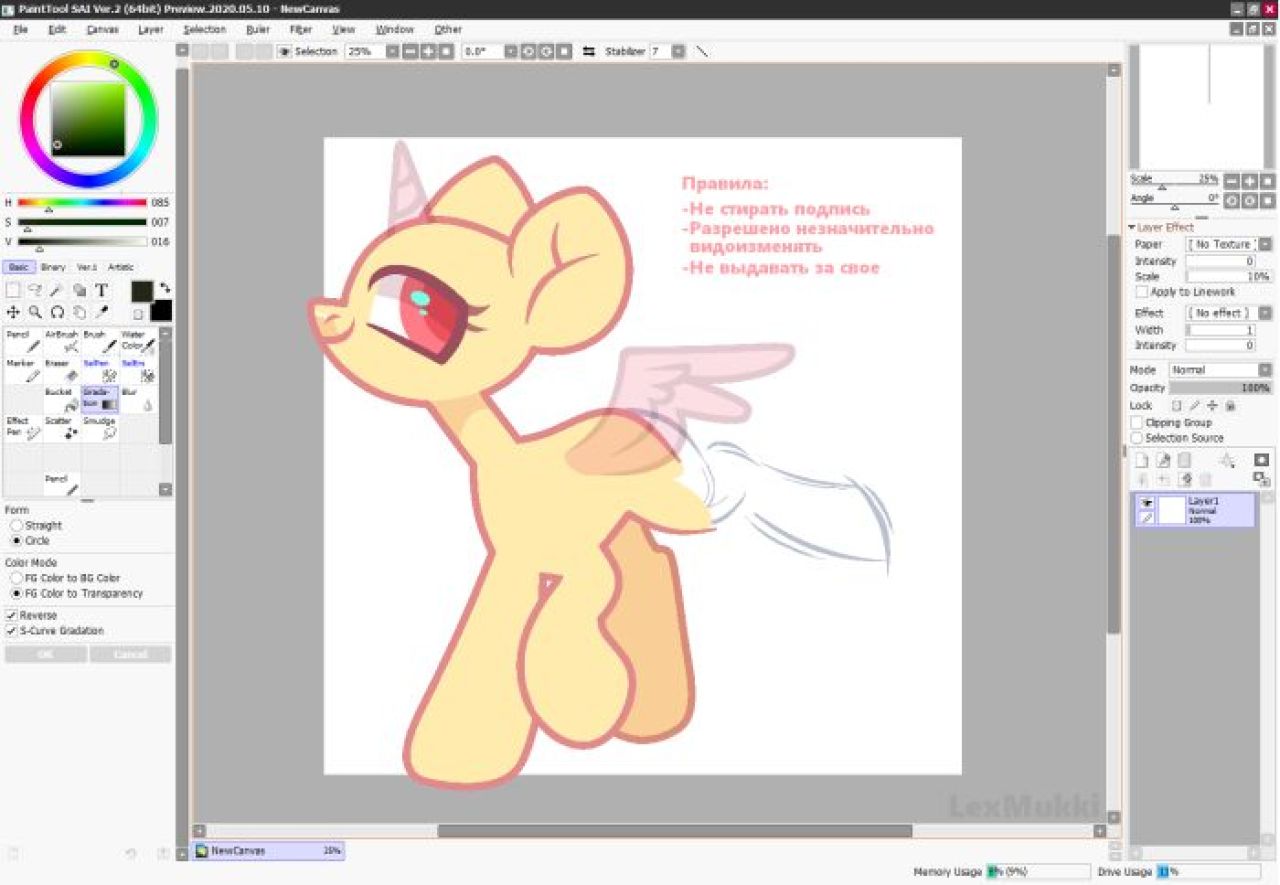Enable Apply to Linework checkbox
This screenshot has height=885, width=1280.
1141,292
